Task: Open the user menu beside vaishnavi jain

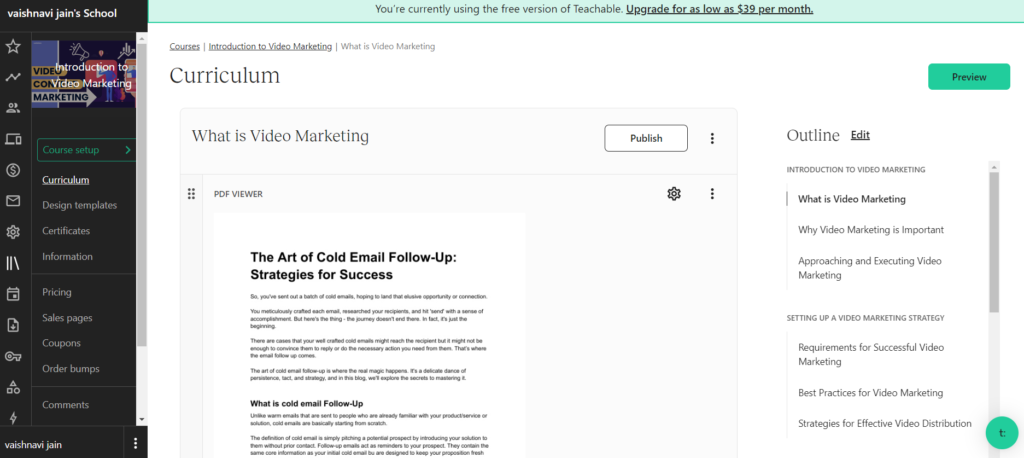Action: 135,443
